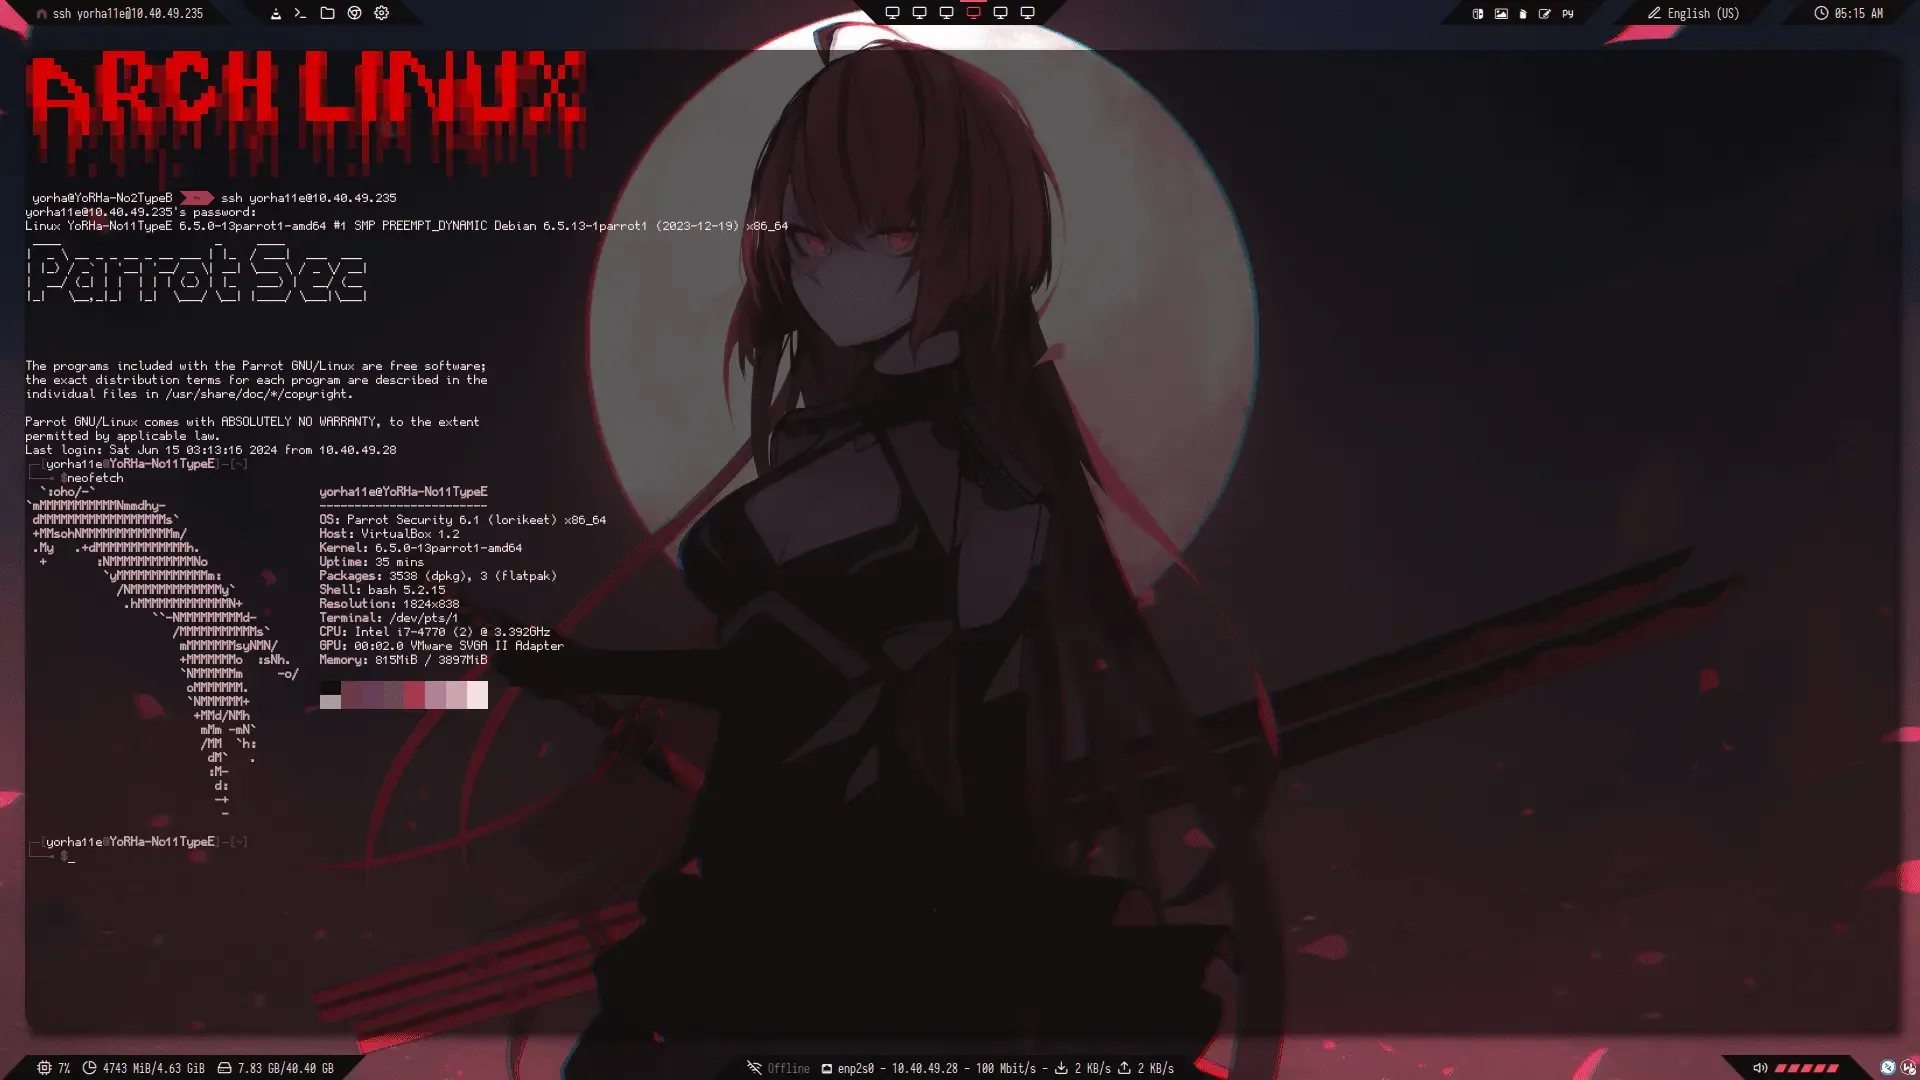Click the download speed 2 KB/s indicator

(x=1083, y=1068)
